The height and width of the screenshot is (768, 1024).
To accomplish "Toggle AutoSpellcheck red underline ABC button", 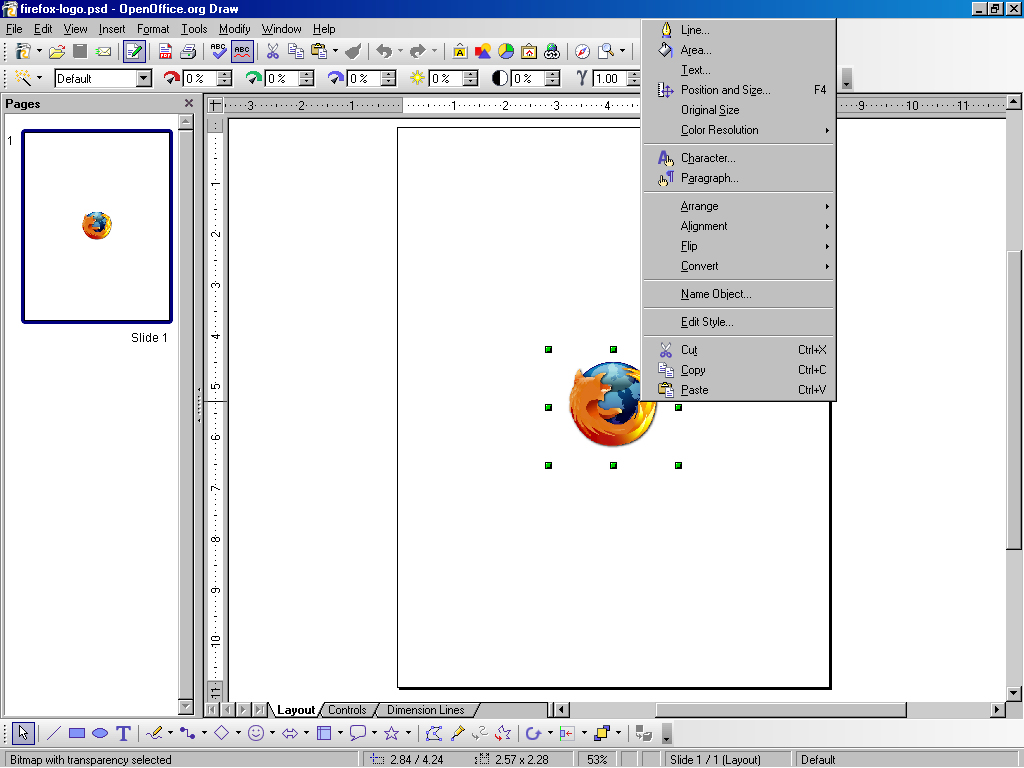I will 242,51.
